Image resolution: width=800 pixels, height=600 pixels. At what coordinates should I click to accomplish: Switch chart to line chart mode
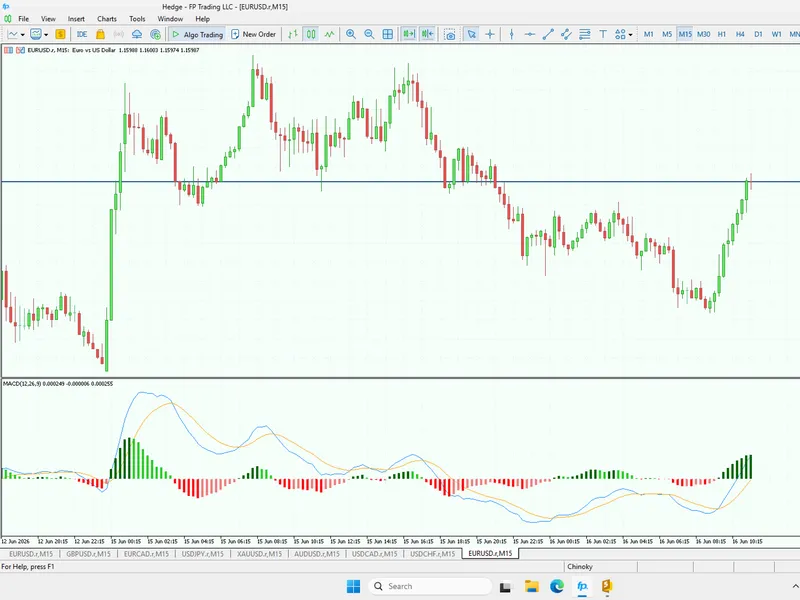pos(329,34)
